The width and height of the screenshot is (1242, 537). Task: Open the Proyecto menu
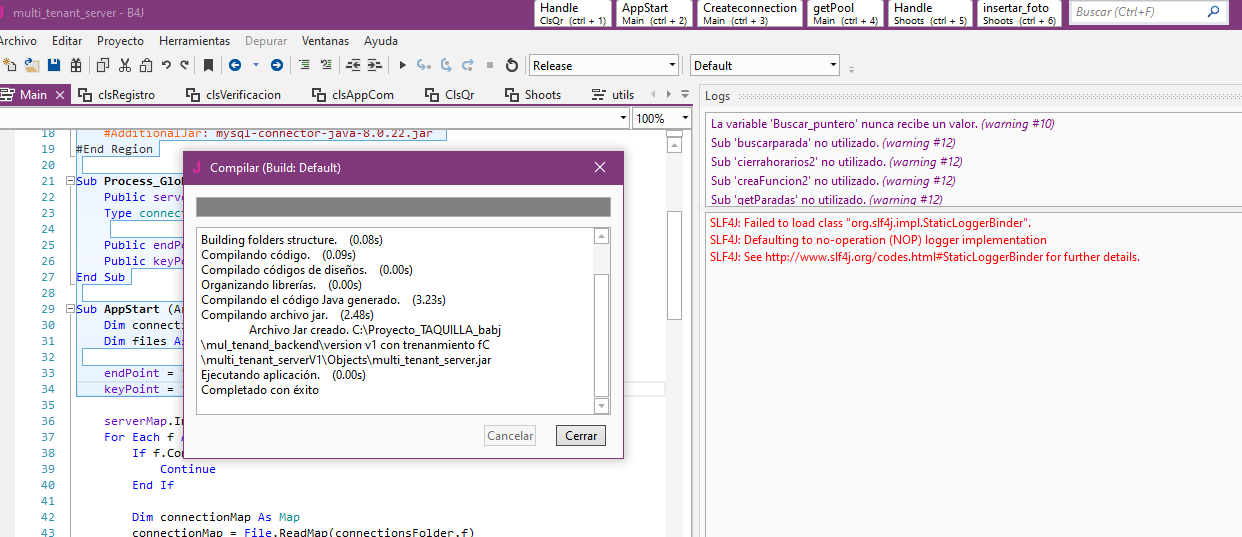click(x=120, y=41)
